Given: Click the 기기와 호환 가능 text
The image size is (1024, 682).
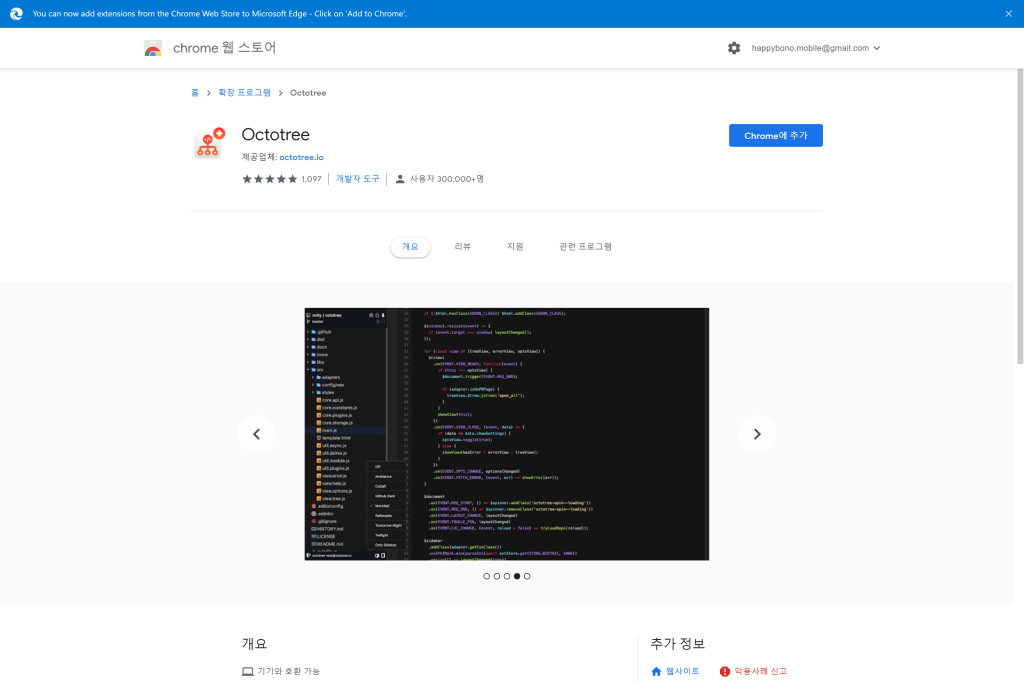Looking at the screenshot, I should coord(289,672).
